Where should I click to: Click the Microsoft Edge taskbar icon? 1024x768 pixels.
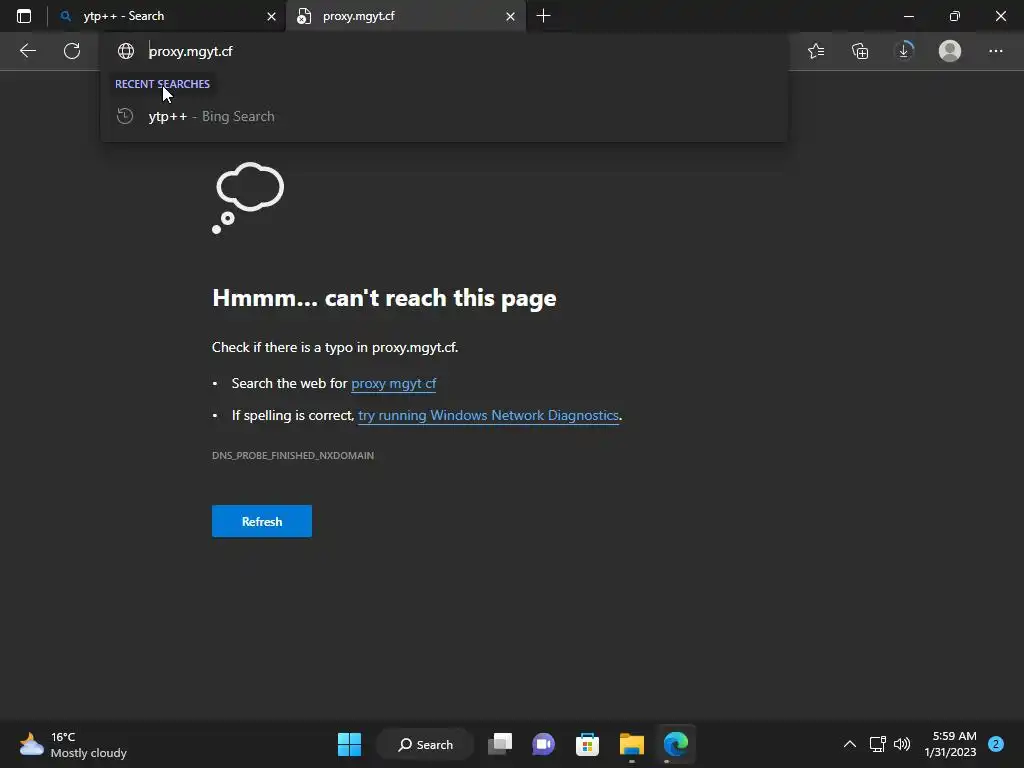676,744
